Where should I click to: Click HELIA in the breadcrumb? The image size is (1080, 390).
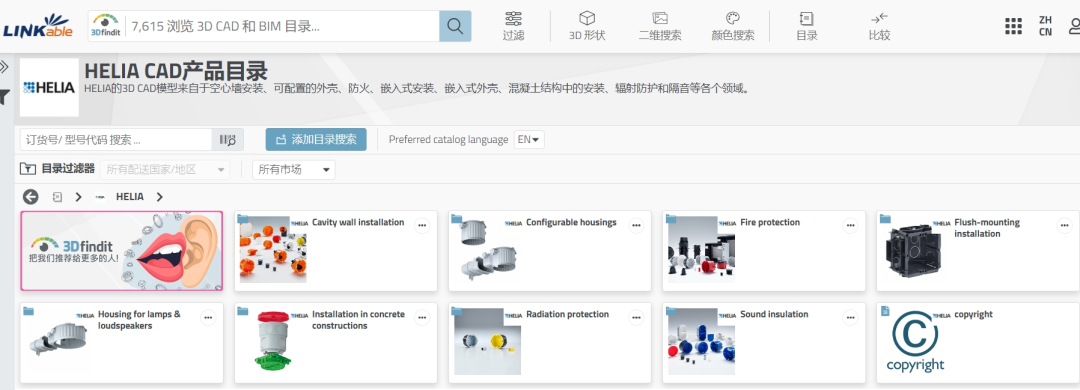pos(129,196)
